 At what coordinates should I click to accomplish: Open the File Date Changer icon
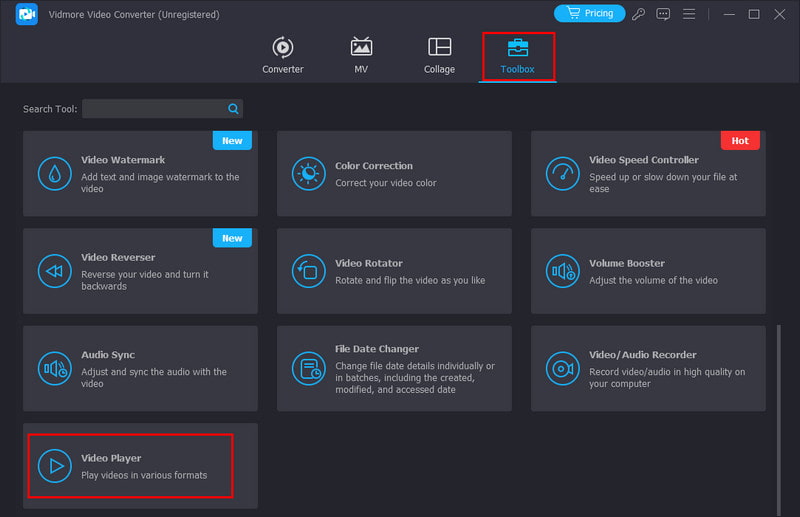click(308, 369)
